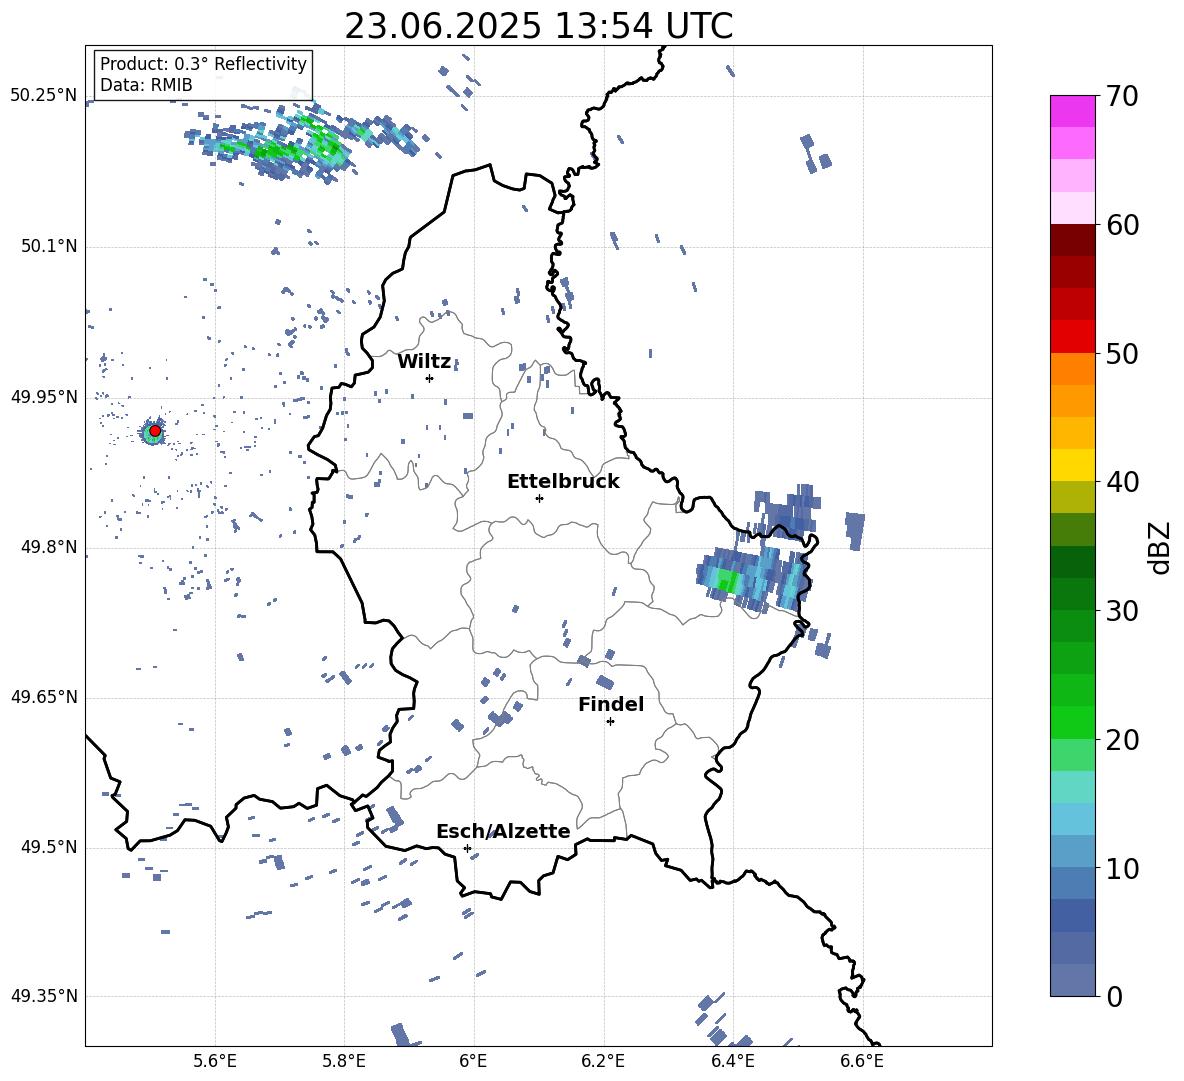Screen dimensions: 1184x1081
Task: Click the colorbar tick label 10
Action: click(1122, 868)
